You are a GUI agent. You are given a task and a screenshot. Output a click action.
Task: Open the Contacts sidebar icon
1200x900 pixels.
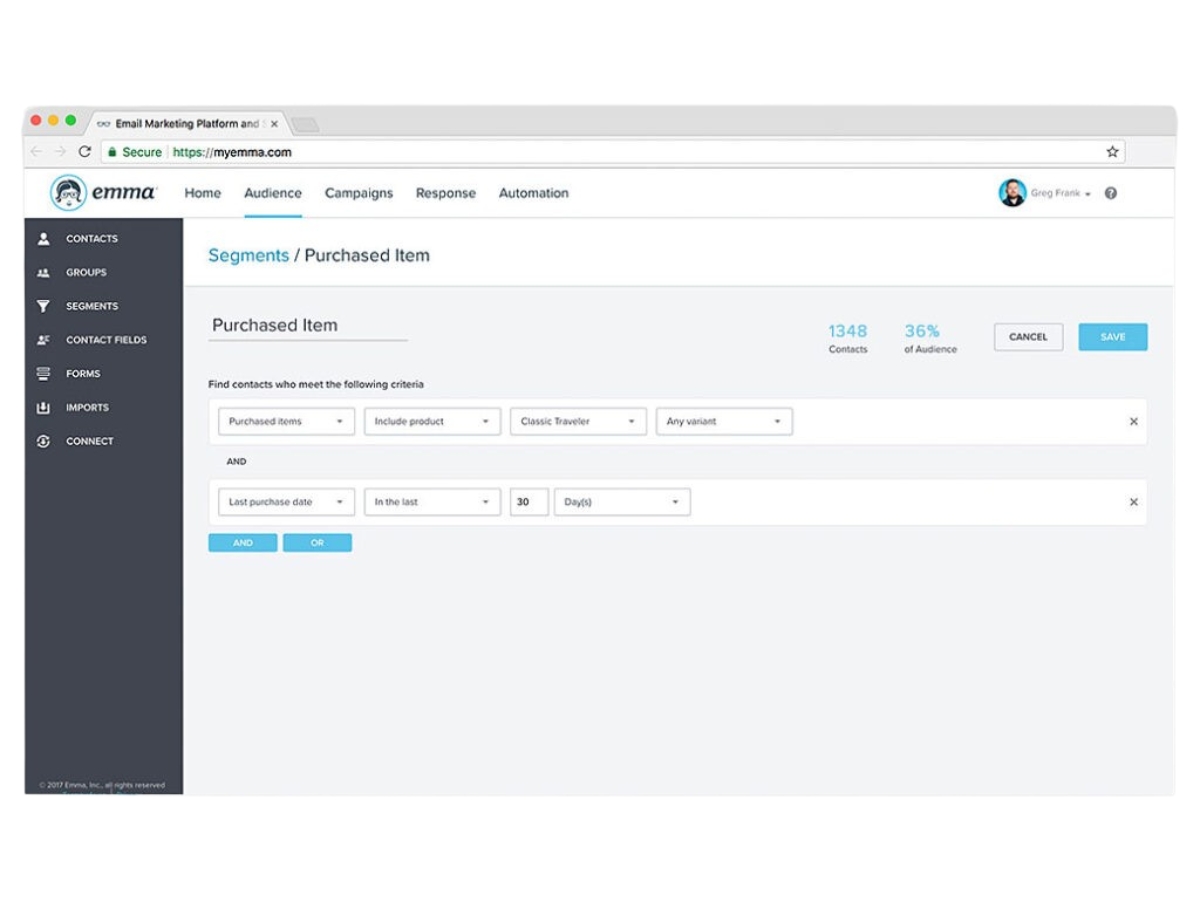(43, 239)
